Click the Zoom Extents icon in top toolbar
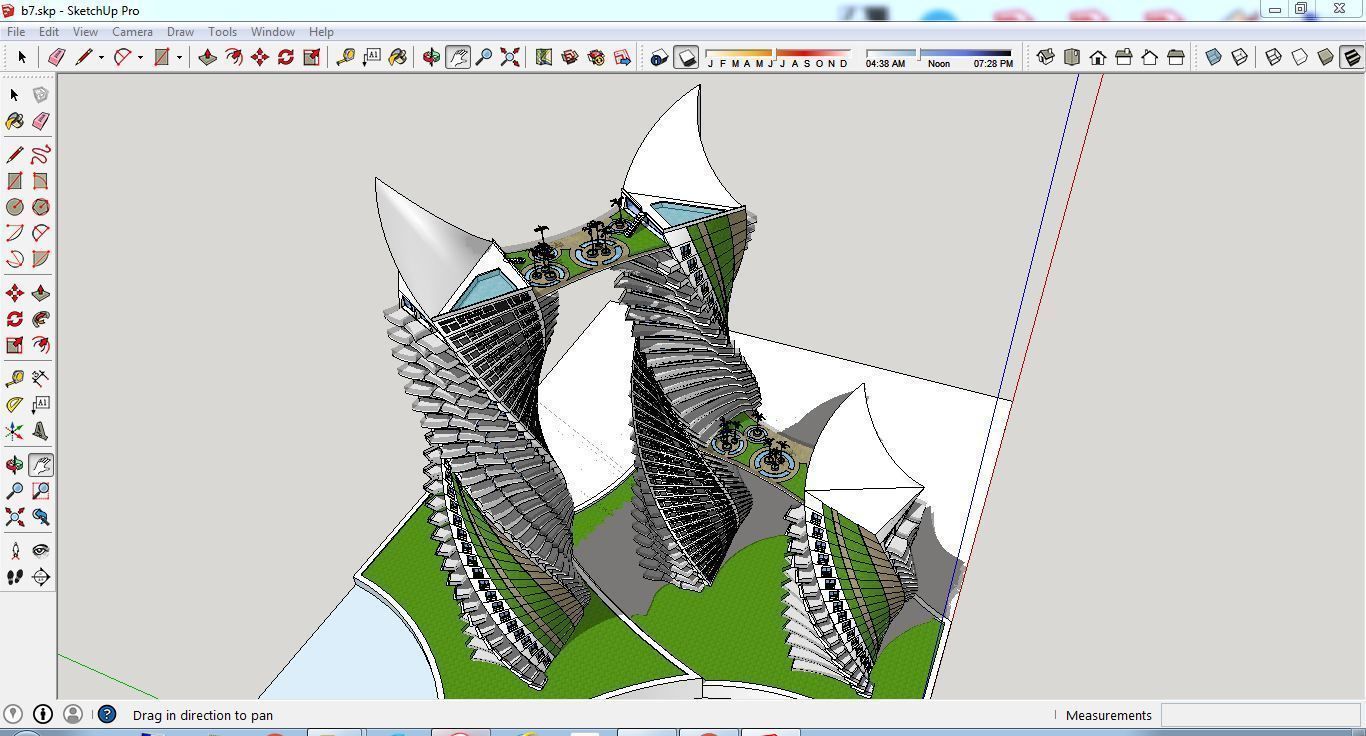Image resolution: width=1366 pixels, height=736 pixels. point(510,58)
